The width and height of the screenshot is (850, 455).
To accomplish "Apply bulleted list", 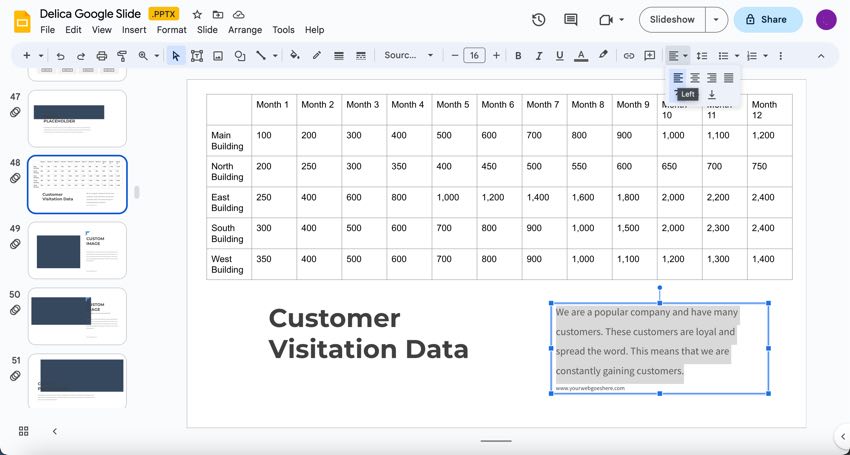I will pos(723,56).
